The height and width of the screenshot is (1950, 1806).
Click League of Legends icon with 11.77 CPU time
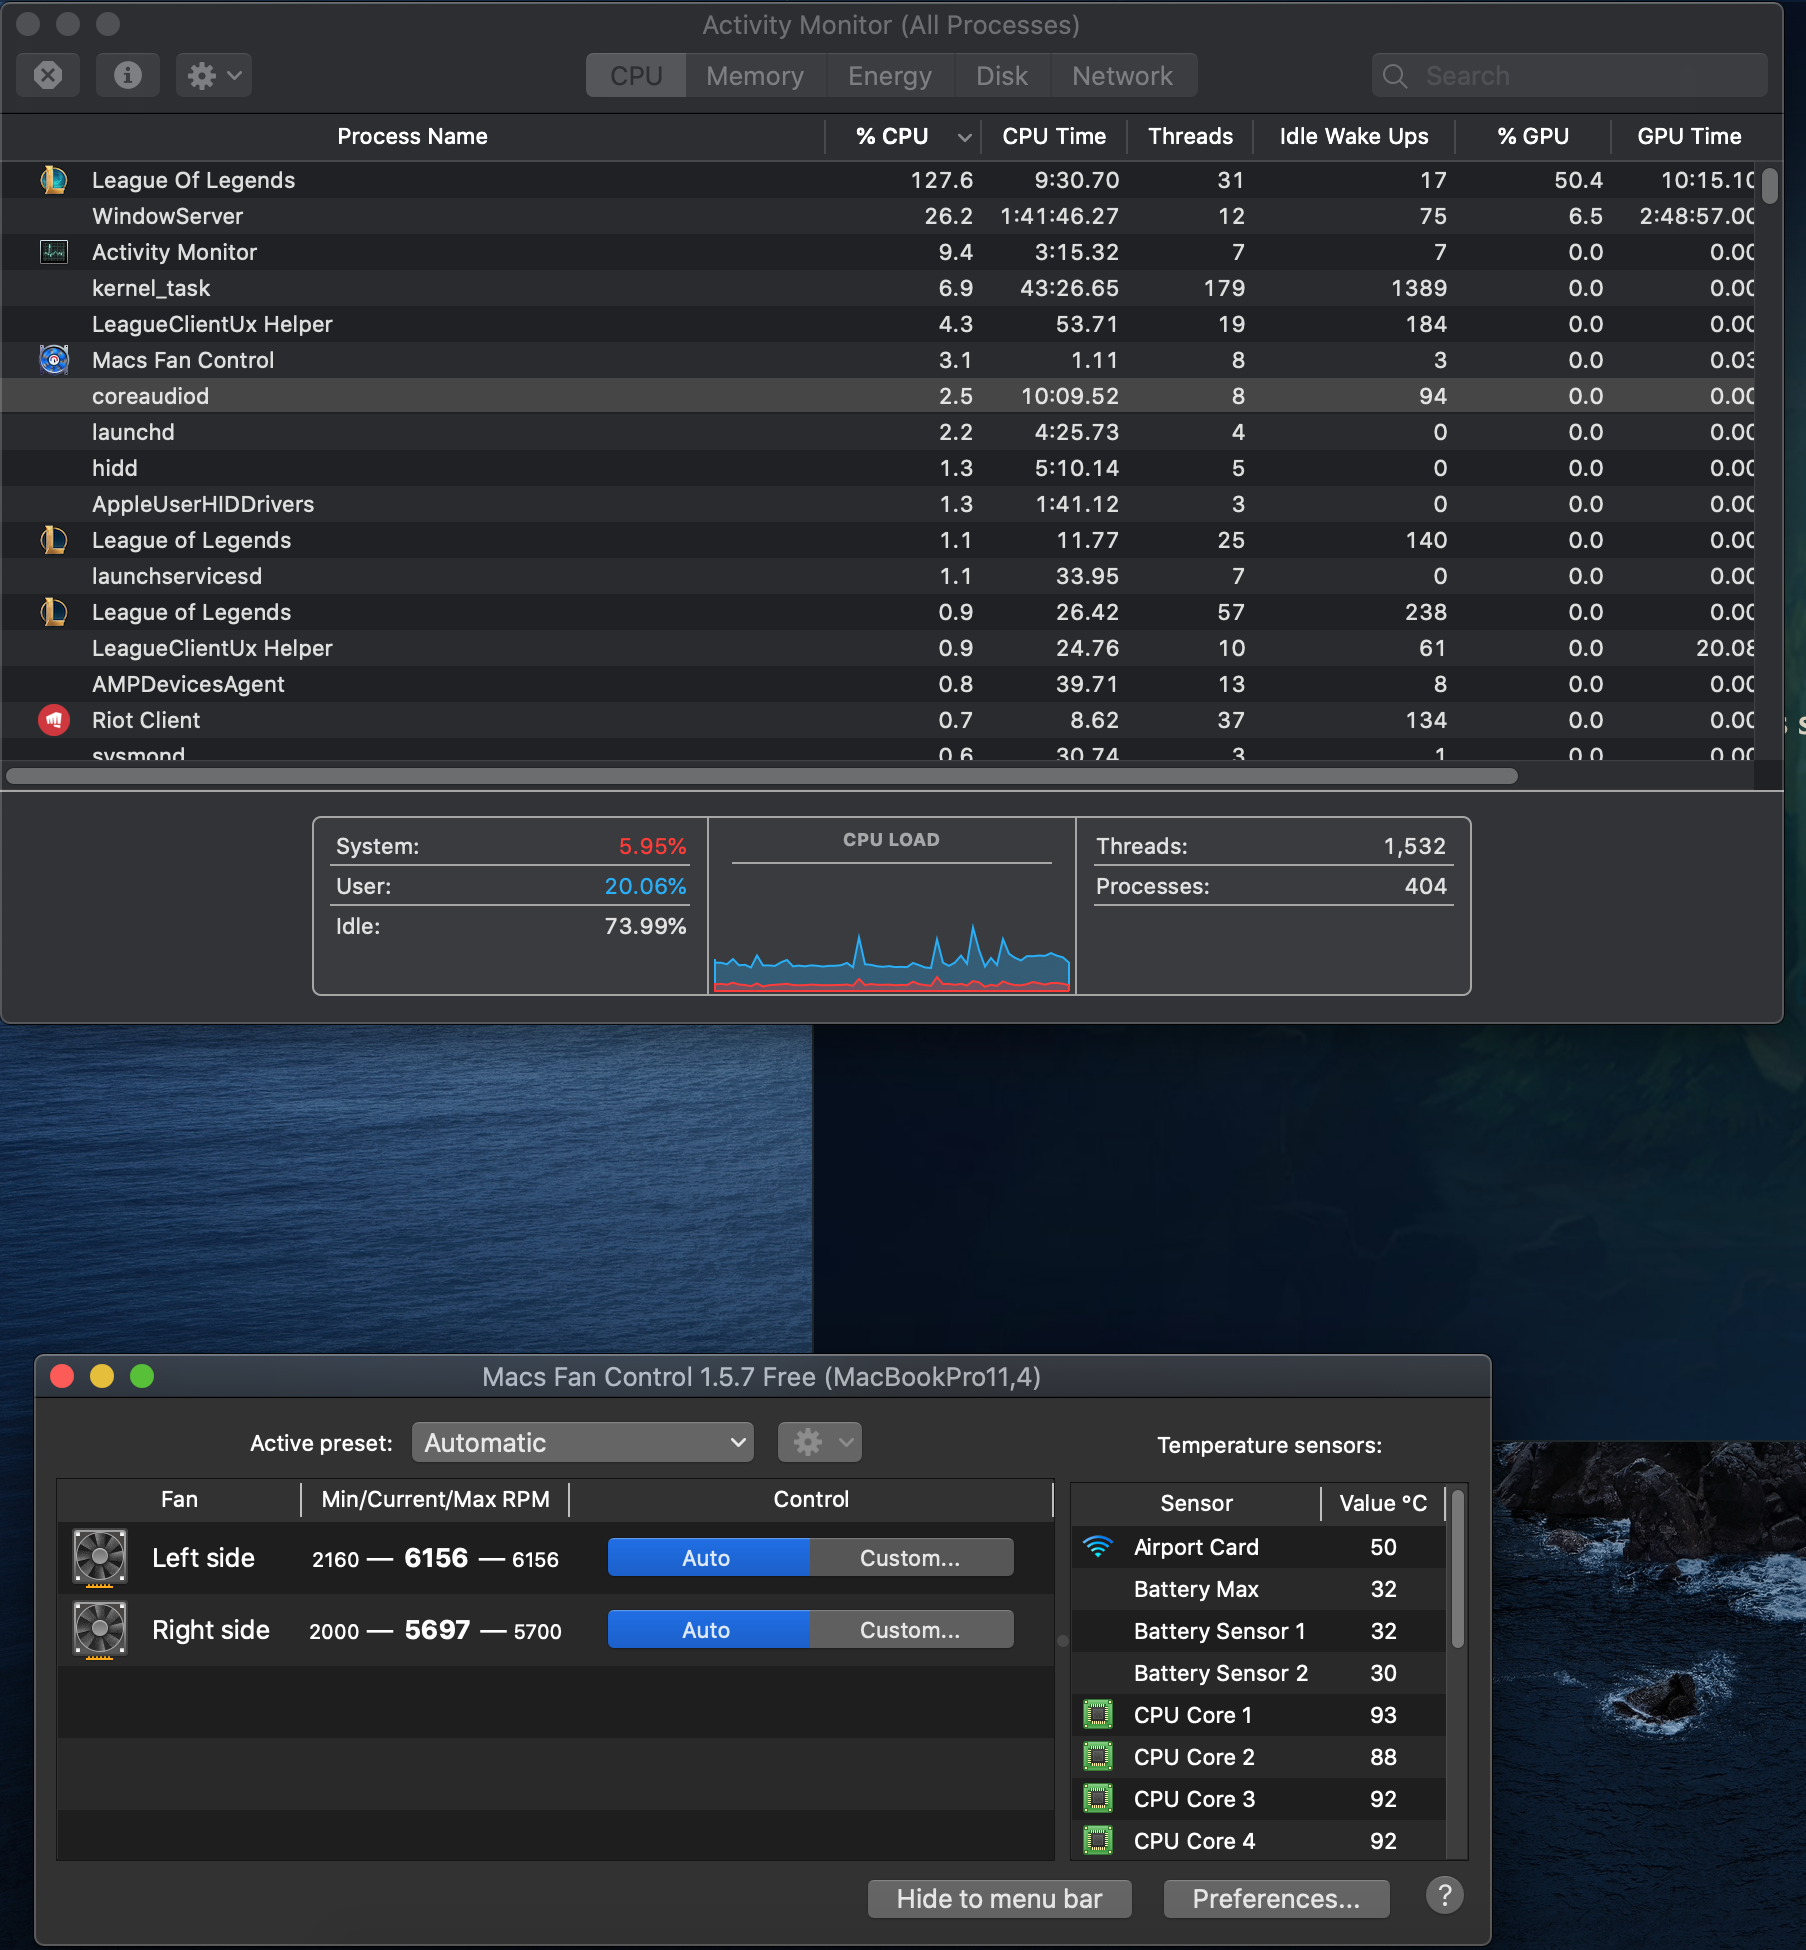(54, 540)
